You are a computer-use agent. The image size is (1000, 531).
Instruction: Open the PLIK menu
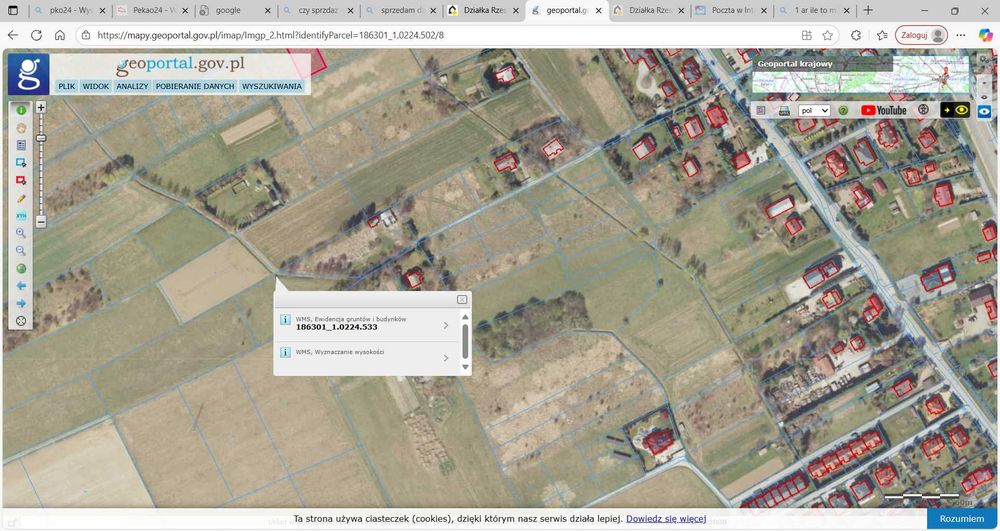66,86
